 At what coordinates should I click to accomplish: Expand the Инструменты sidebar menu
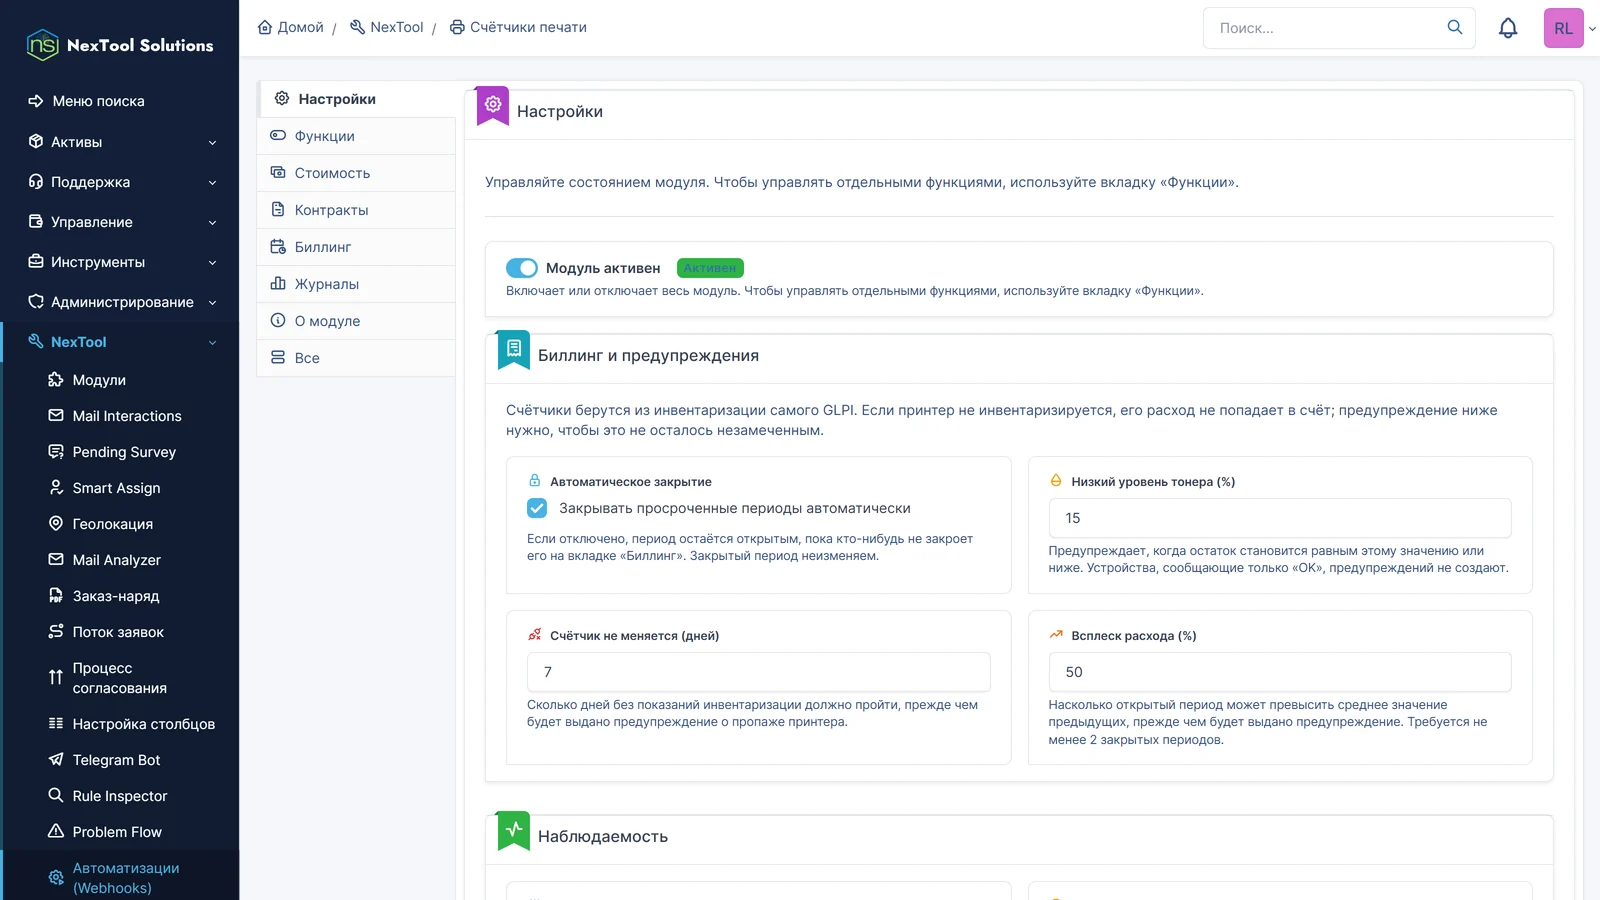[121, 262]
